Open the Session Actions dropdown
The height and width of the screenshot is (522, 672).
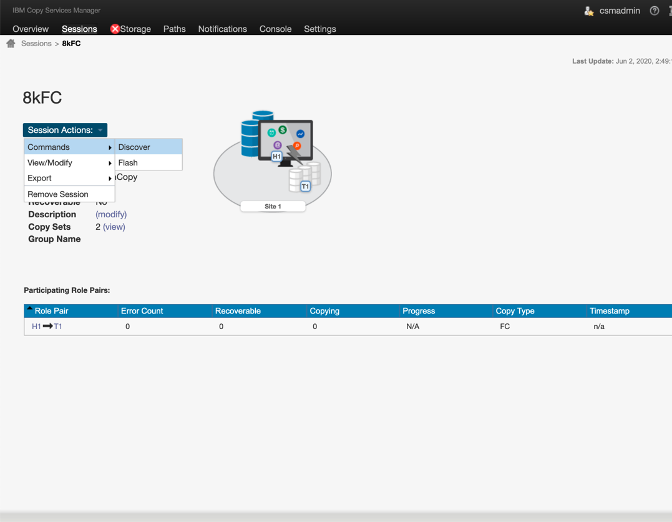point(65,130)
